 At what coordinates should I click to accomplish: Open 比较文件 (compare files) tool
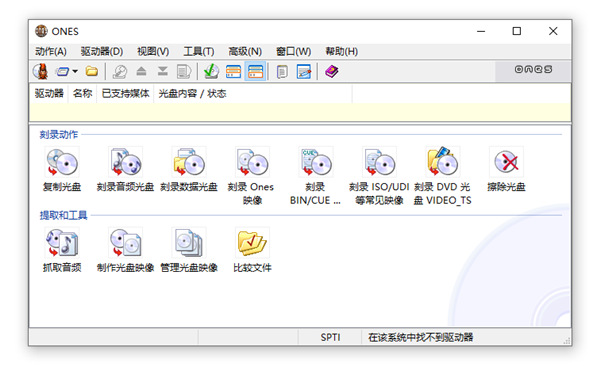[252, 250]
